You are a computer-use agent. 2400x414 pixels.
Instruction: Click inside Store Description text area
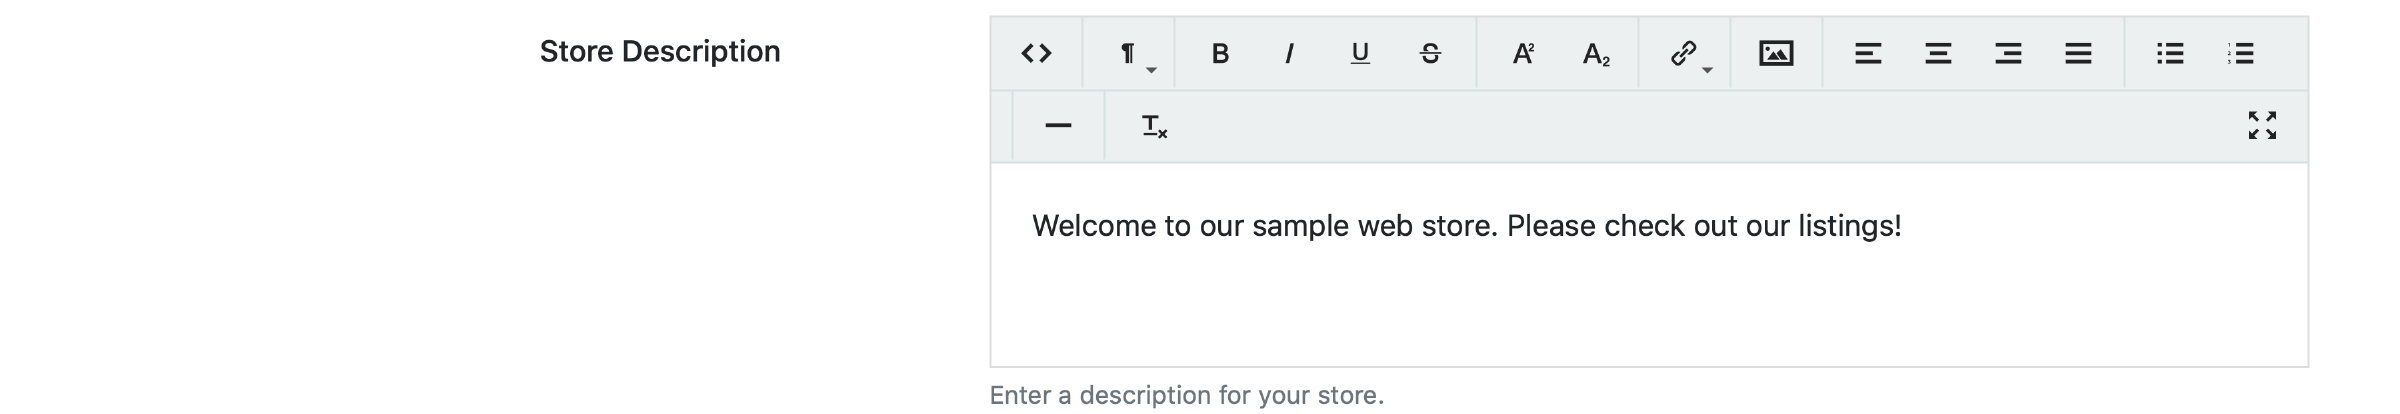1648,290
